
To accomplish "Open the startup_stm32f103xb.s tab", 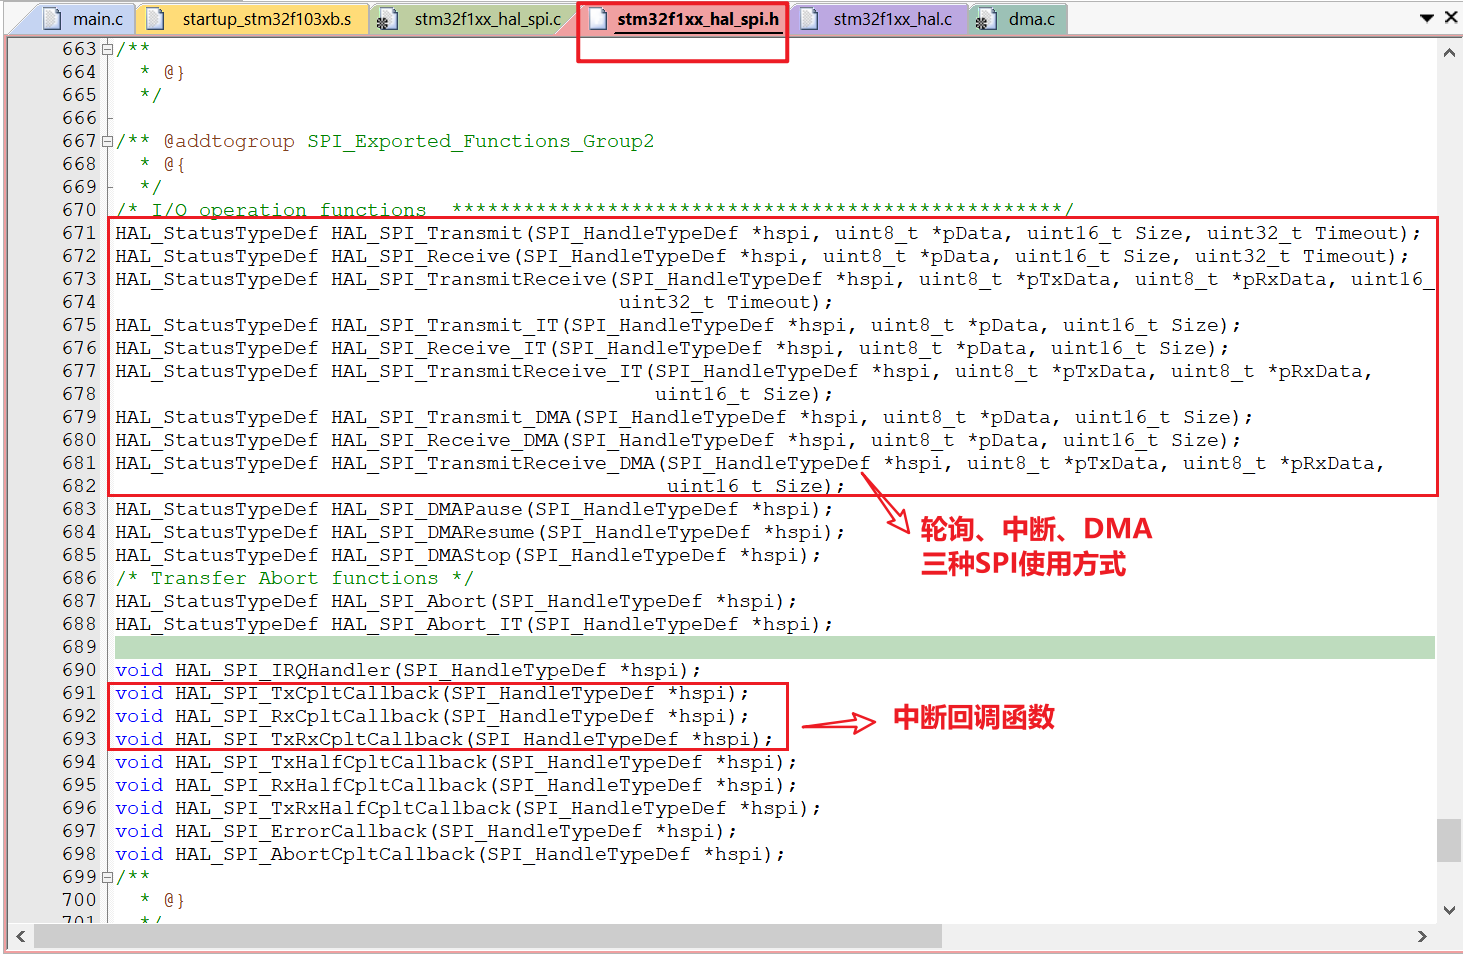I will pyautogui.click(x=255, y=19).
